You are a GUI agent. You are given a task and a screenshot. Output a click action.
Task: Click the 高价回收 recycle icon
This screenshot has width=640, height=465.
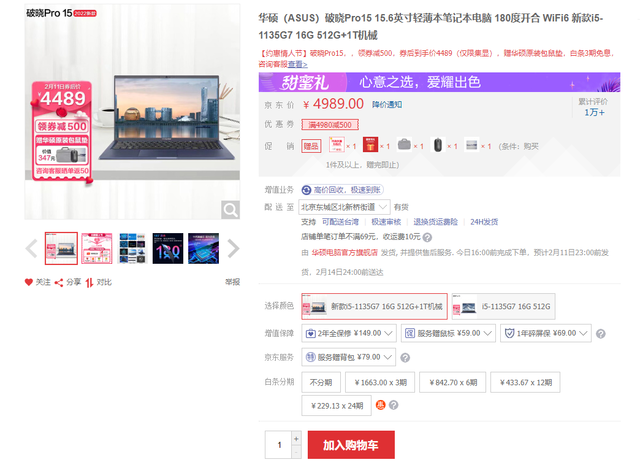306,190
